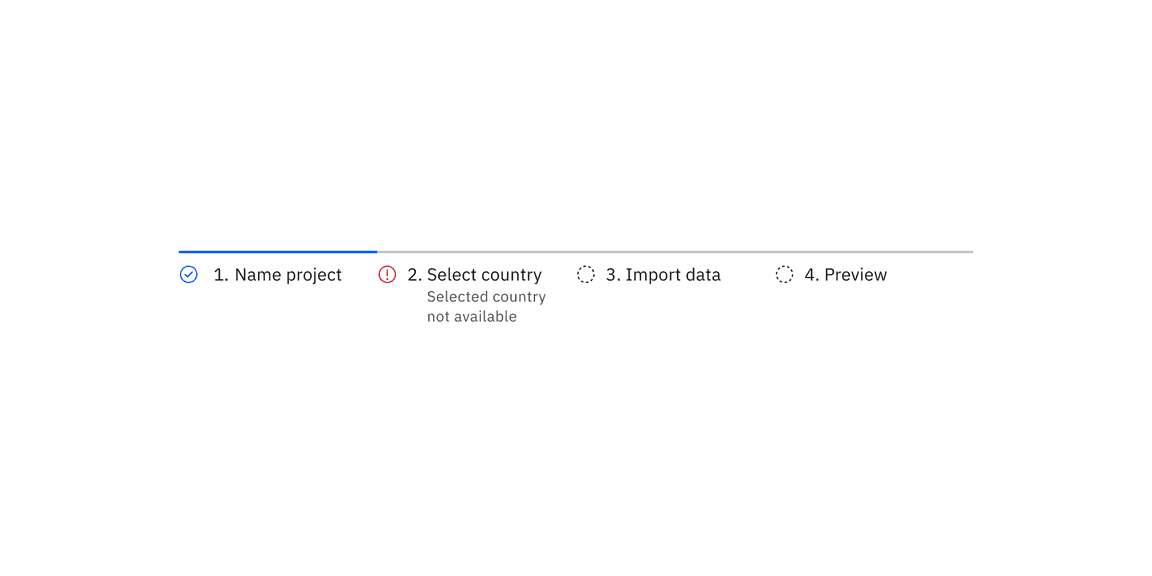This screenshot has height=576, width=1152.
Task: Click the red error icon beside Select country
Action: [387, 274]
